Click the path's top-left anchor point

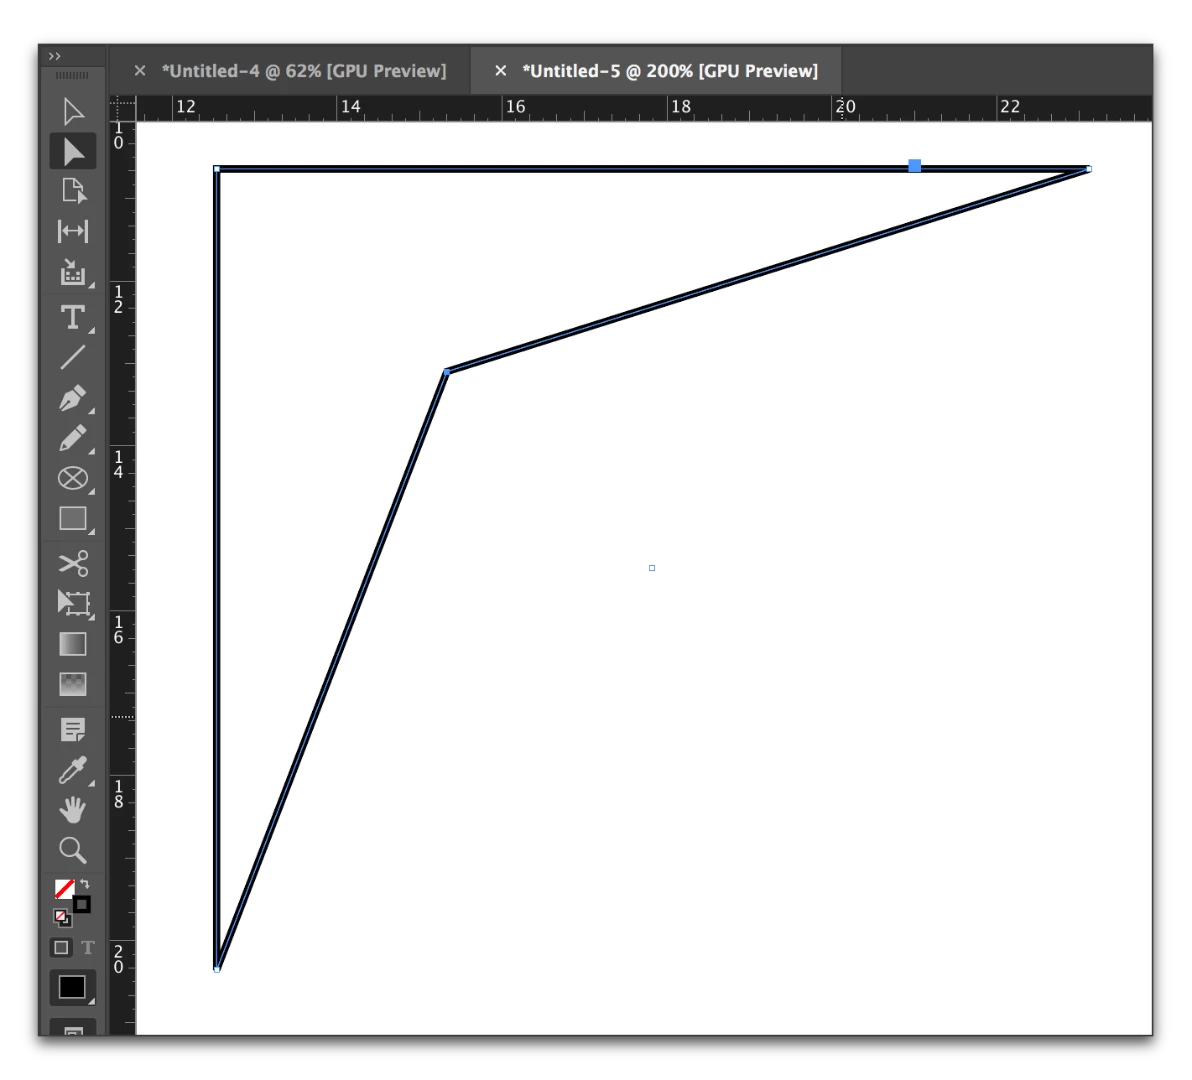point(217,169)
